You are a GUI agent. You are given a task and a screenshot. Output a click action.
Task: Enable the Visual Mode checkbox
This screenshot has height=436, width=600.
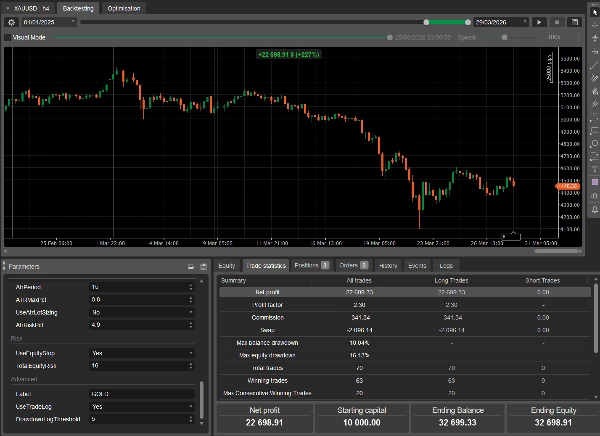click(8, 37)
